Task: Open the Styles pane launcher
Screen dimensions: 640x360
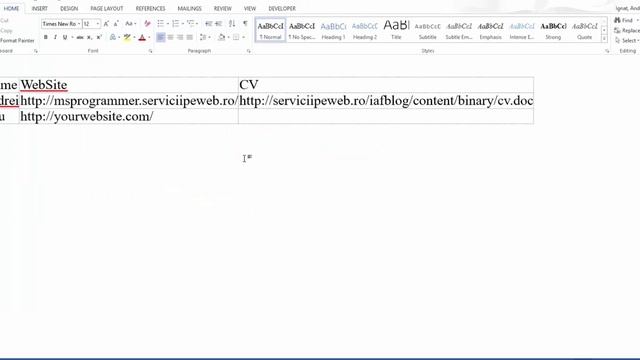Action: click(x=607, y=51)
